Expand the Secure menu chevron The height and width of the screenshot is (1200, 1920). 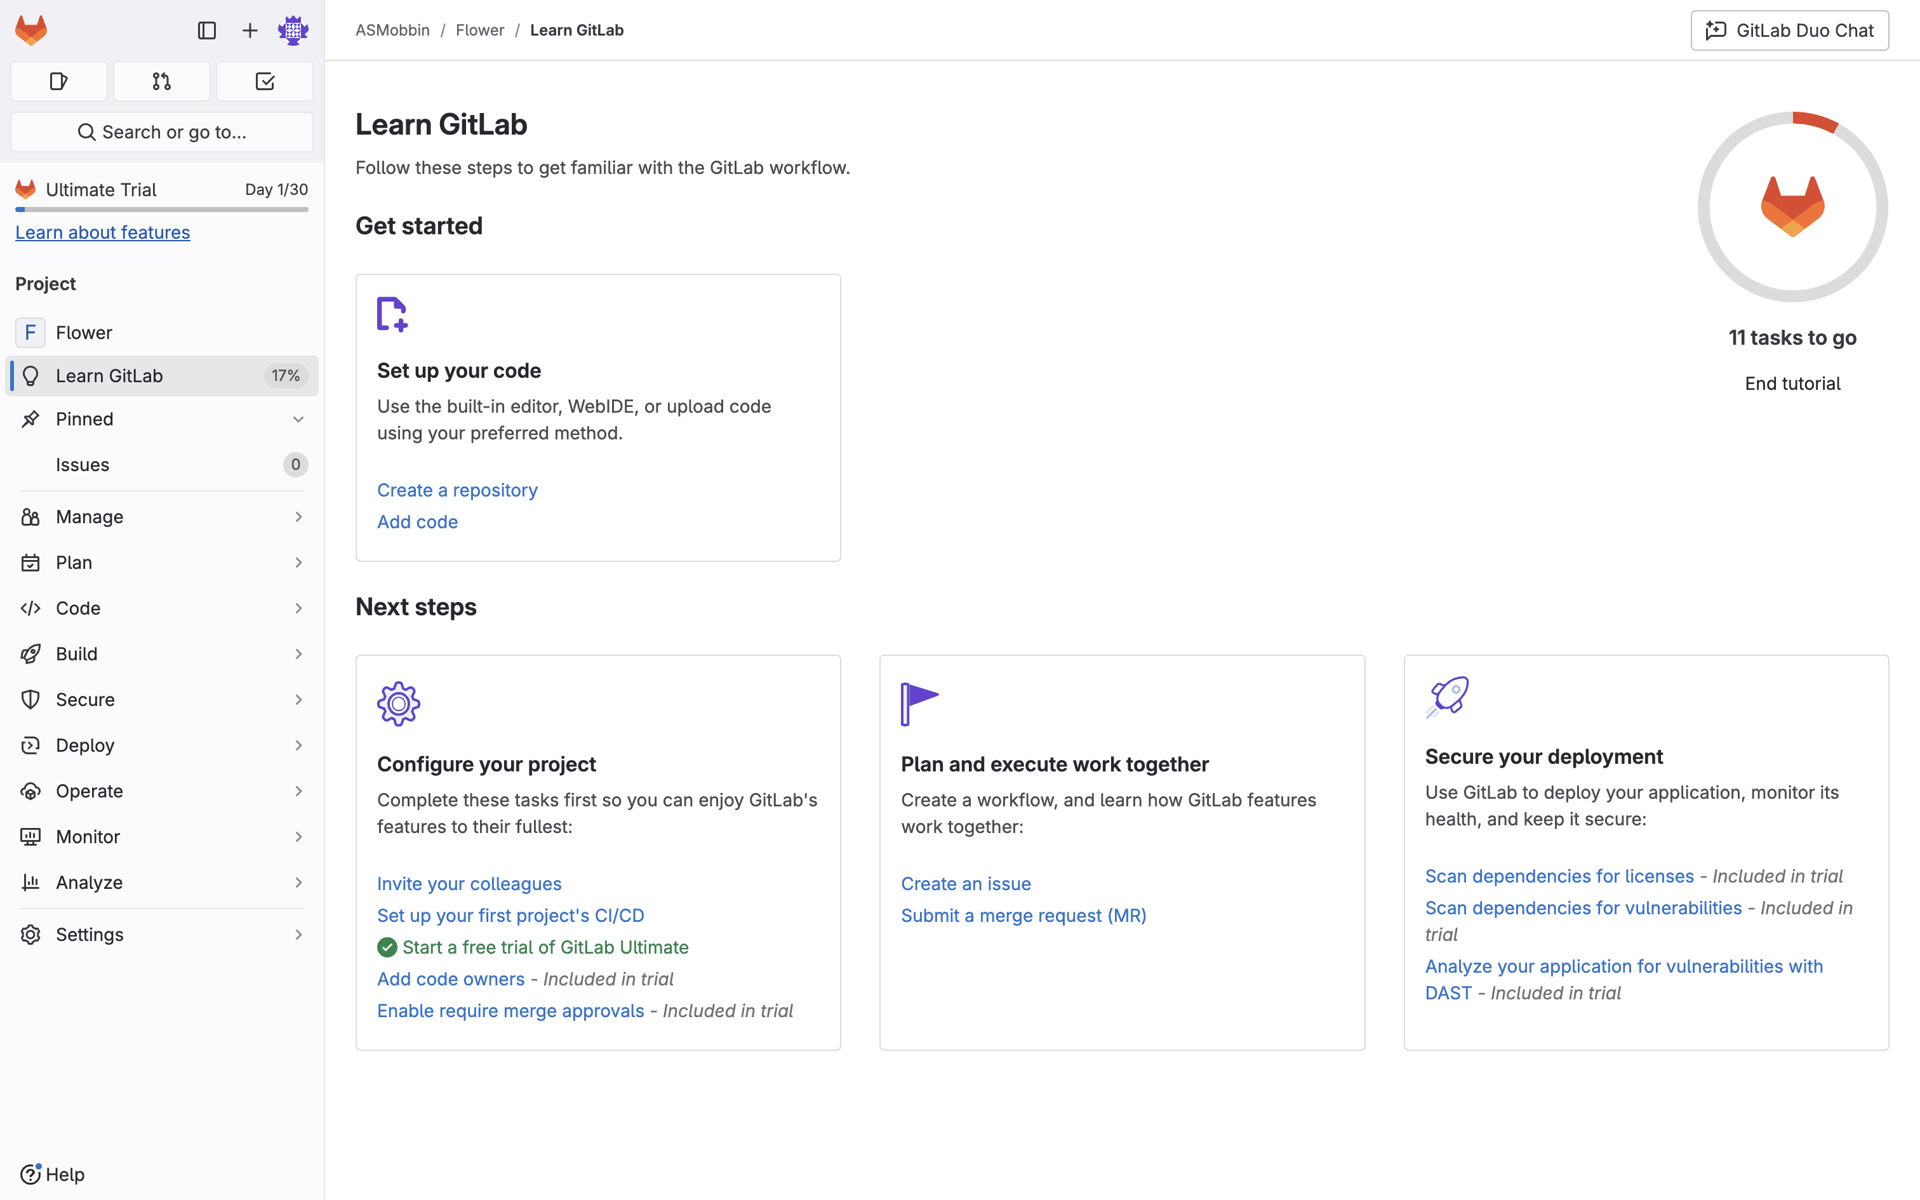click(298, 700)
